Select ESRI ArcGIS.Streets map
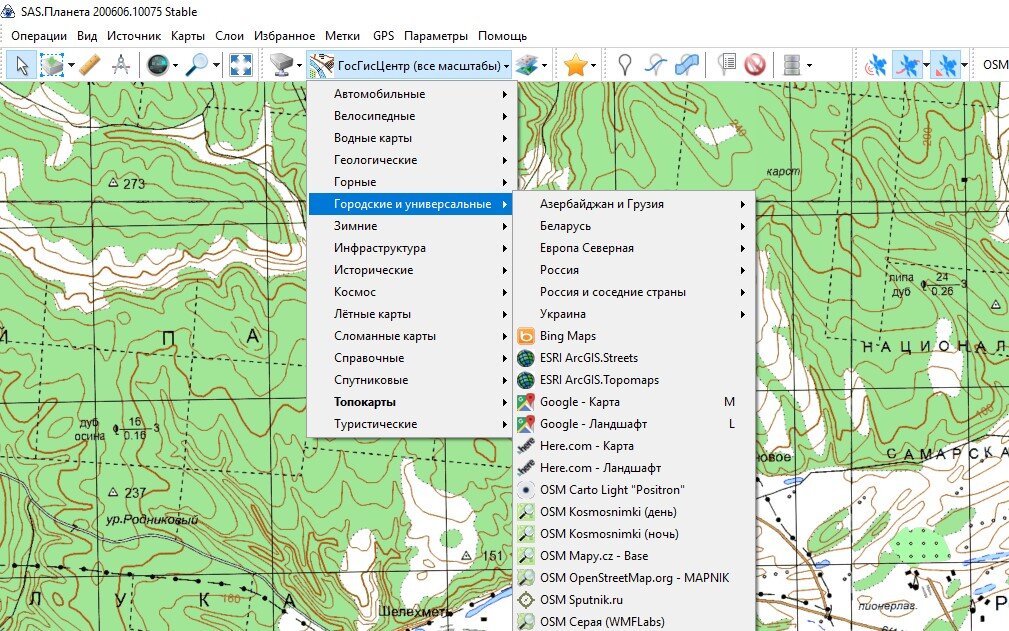Screen dimensions: 1009x631 coord(634,358)
